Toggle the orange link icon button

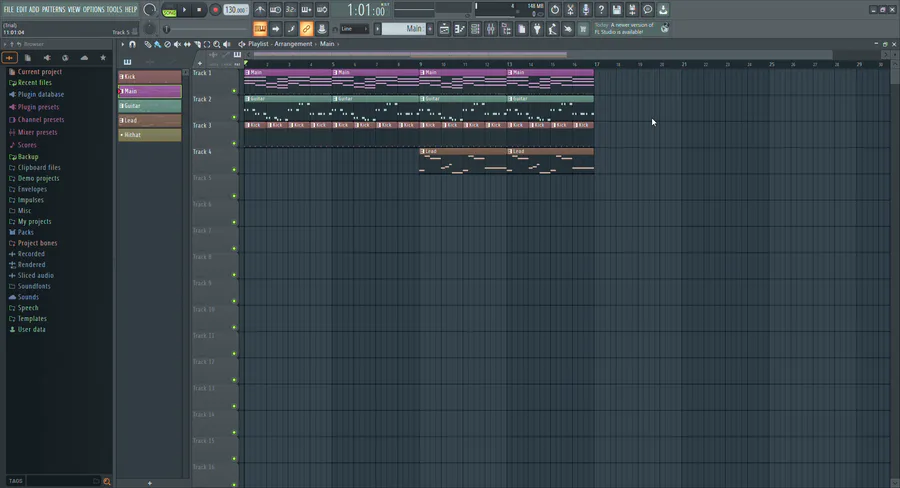(x=307, y=29)
